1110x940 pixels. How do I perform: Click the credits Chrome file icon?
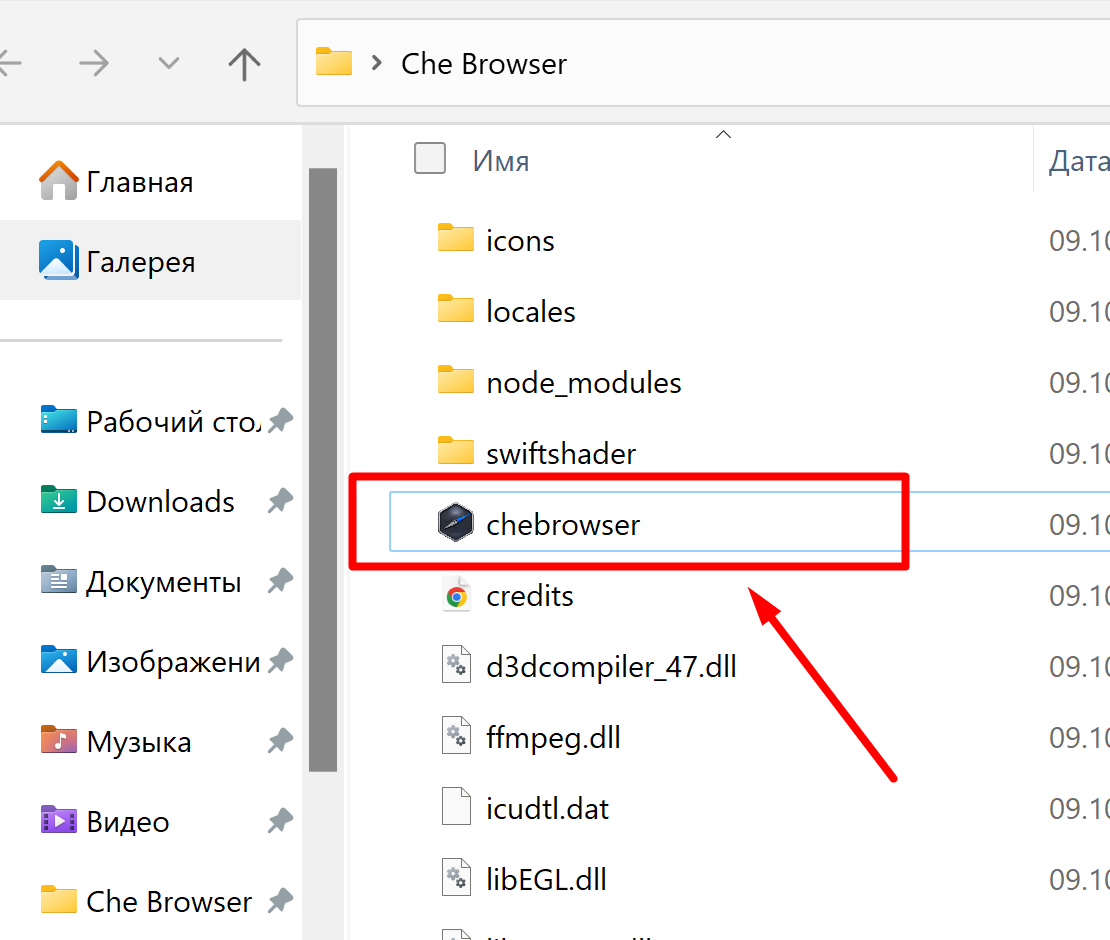pos(457,595)
